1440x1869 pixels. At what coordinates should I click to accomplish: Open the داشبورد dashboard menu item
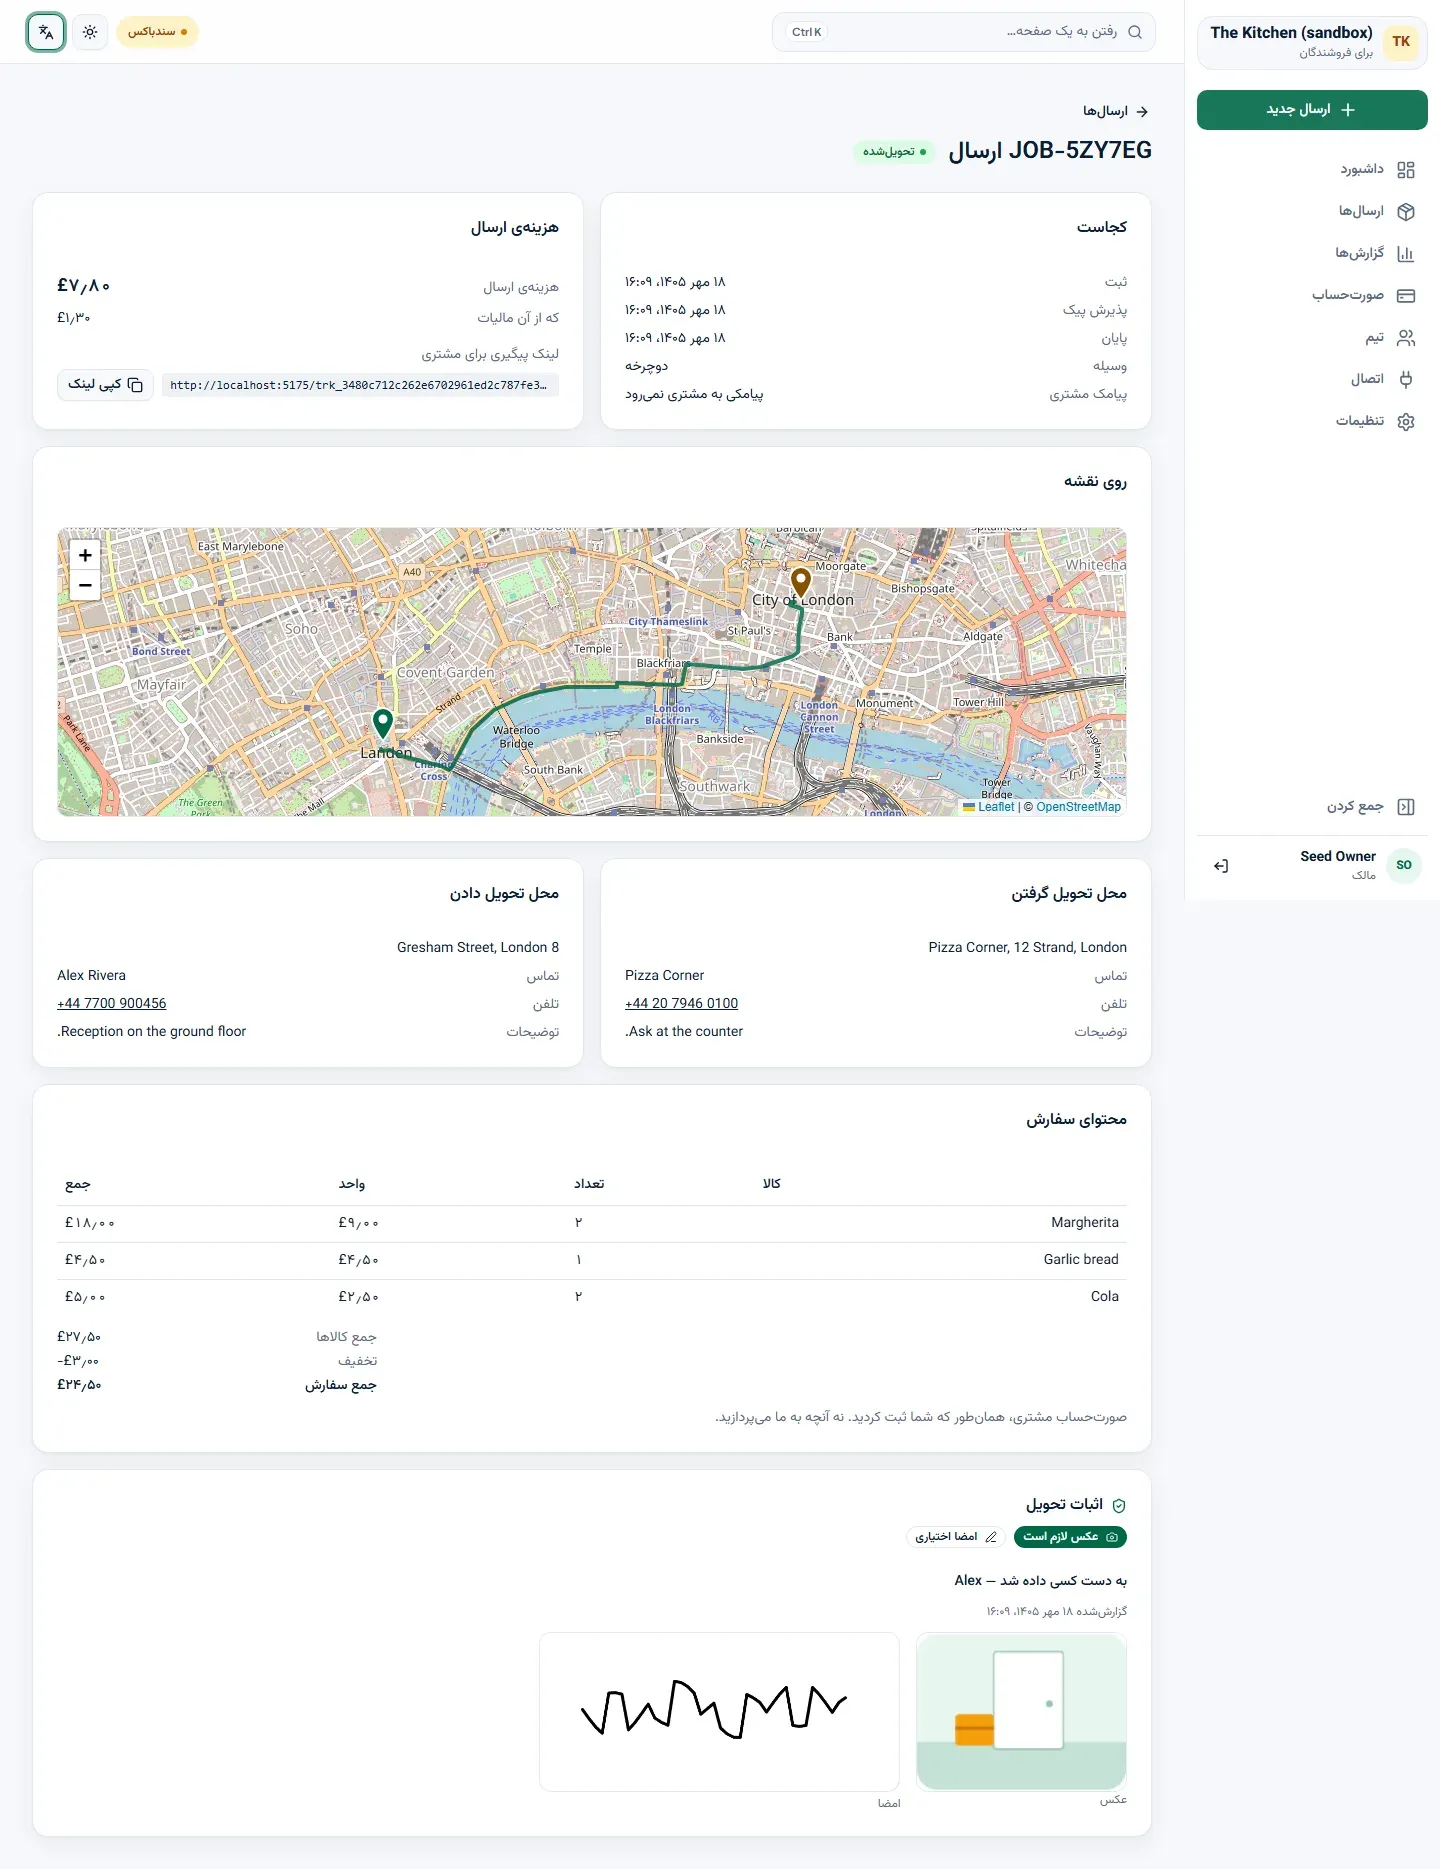pos(1312,170)
